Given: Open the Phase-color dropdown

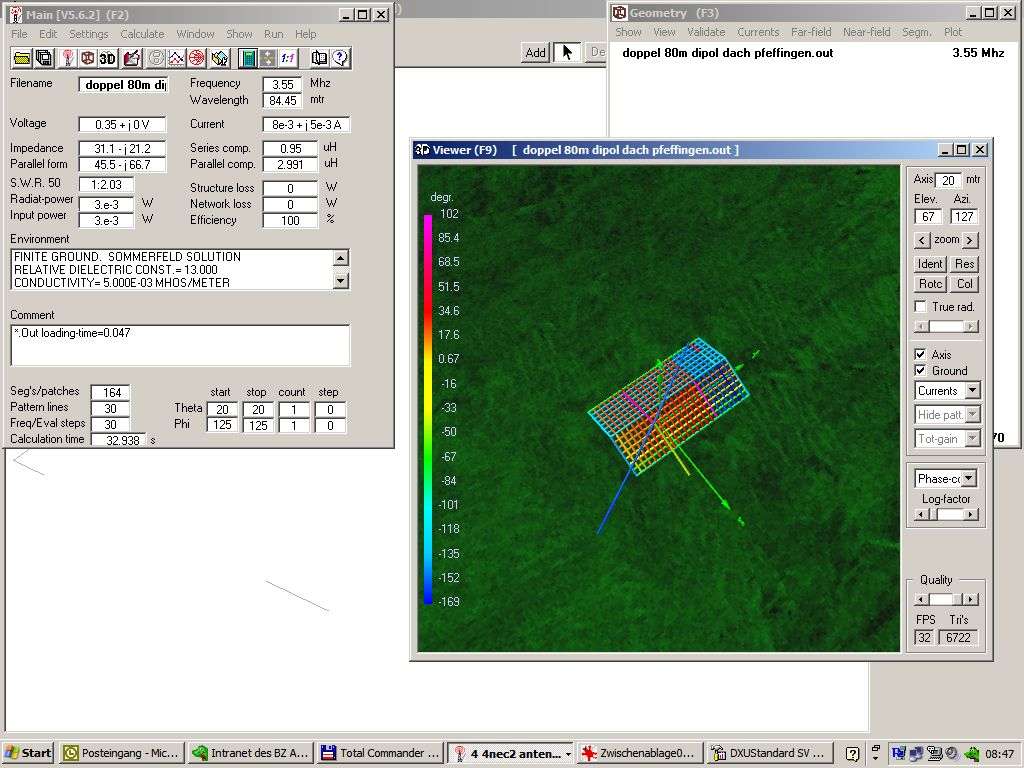Looking at the screenshot, I should pyautogui.click(x=968, y=479).
